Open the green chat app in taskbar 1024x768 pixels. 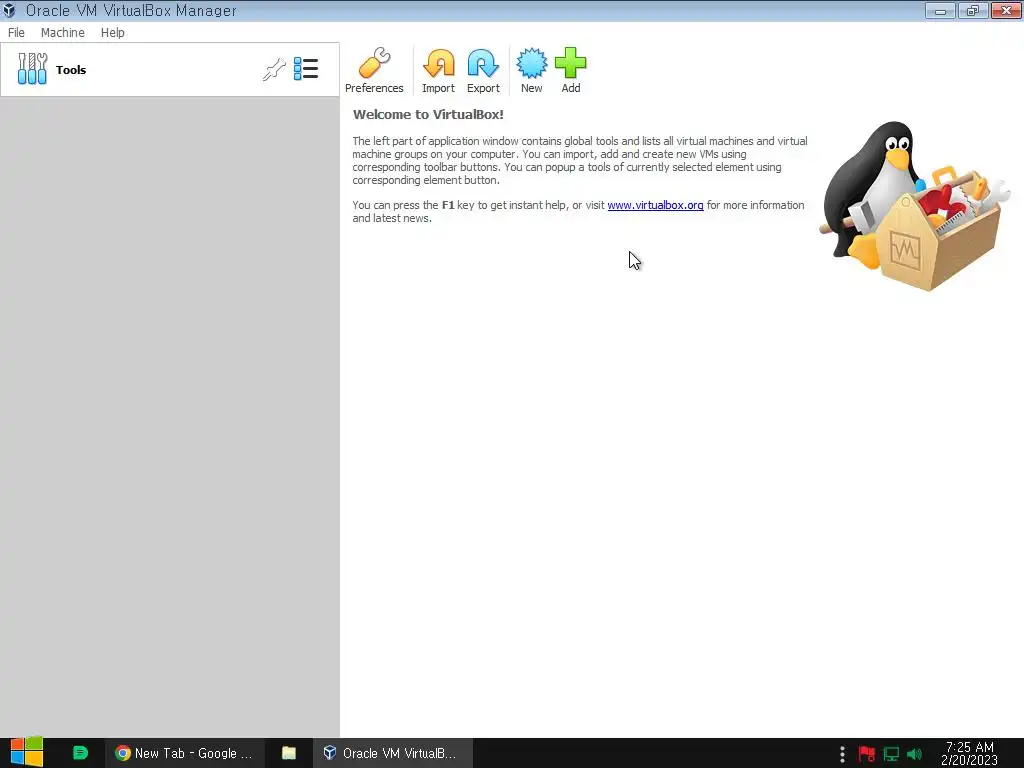[x=80, y=753]
